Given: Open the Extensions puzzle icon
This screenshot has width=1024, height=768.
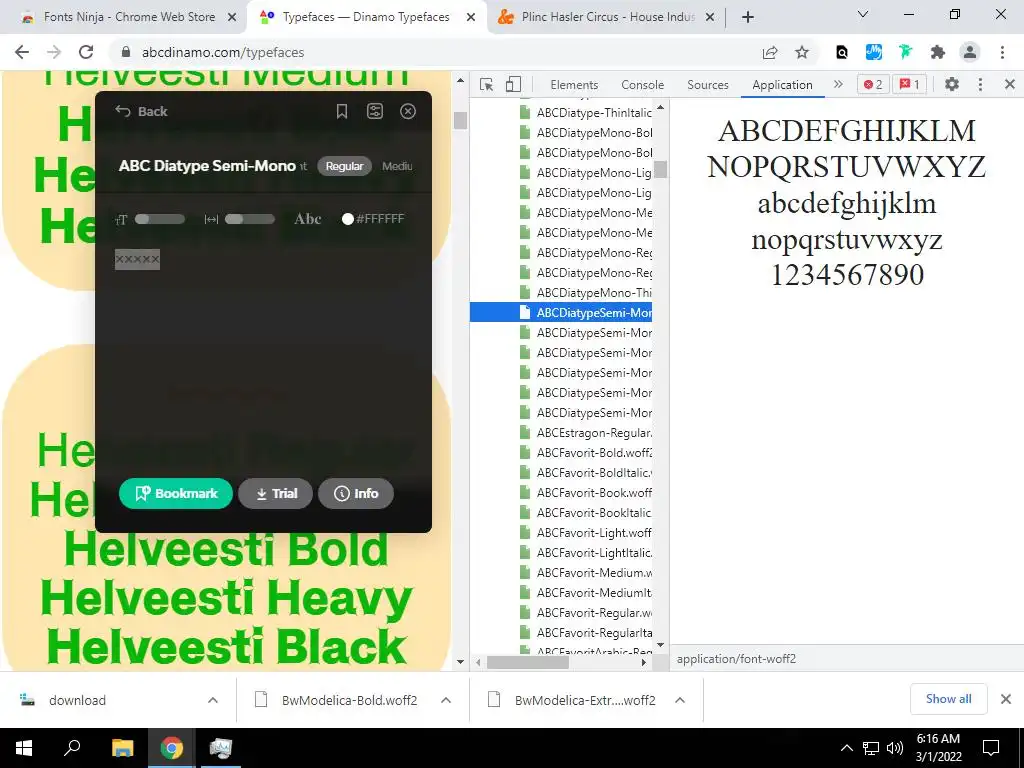Looking at the screenshot, I should (938, 52).
